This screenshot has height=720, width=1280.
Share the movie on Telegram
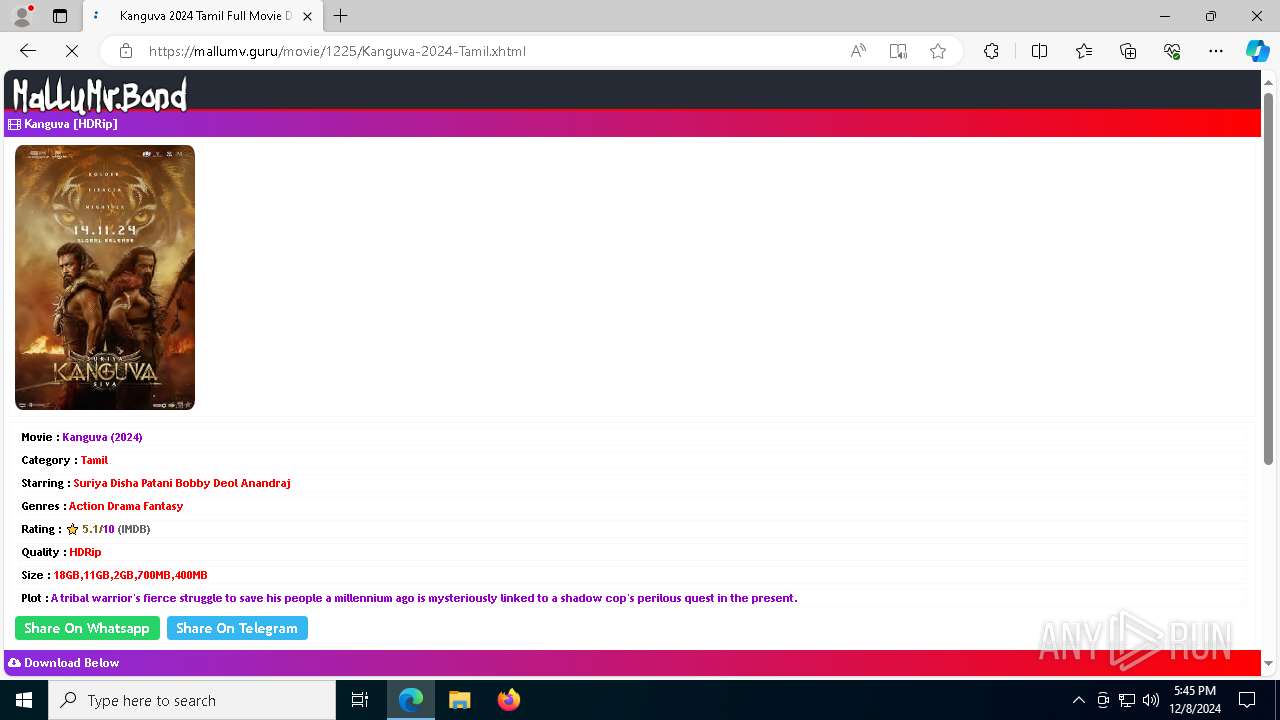[237, 628]
